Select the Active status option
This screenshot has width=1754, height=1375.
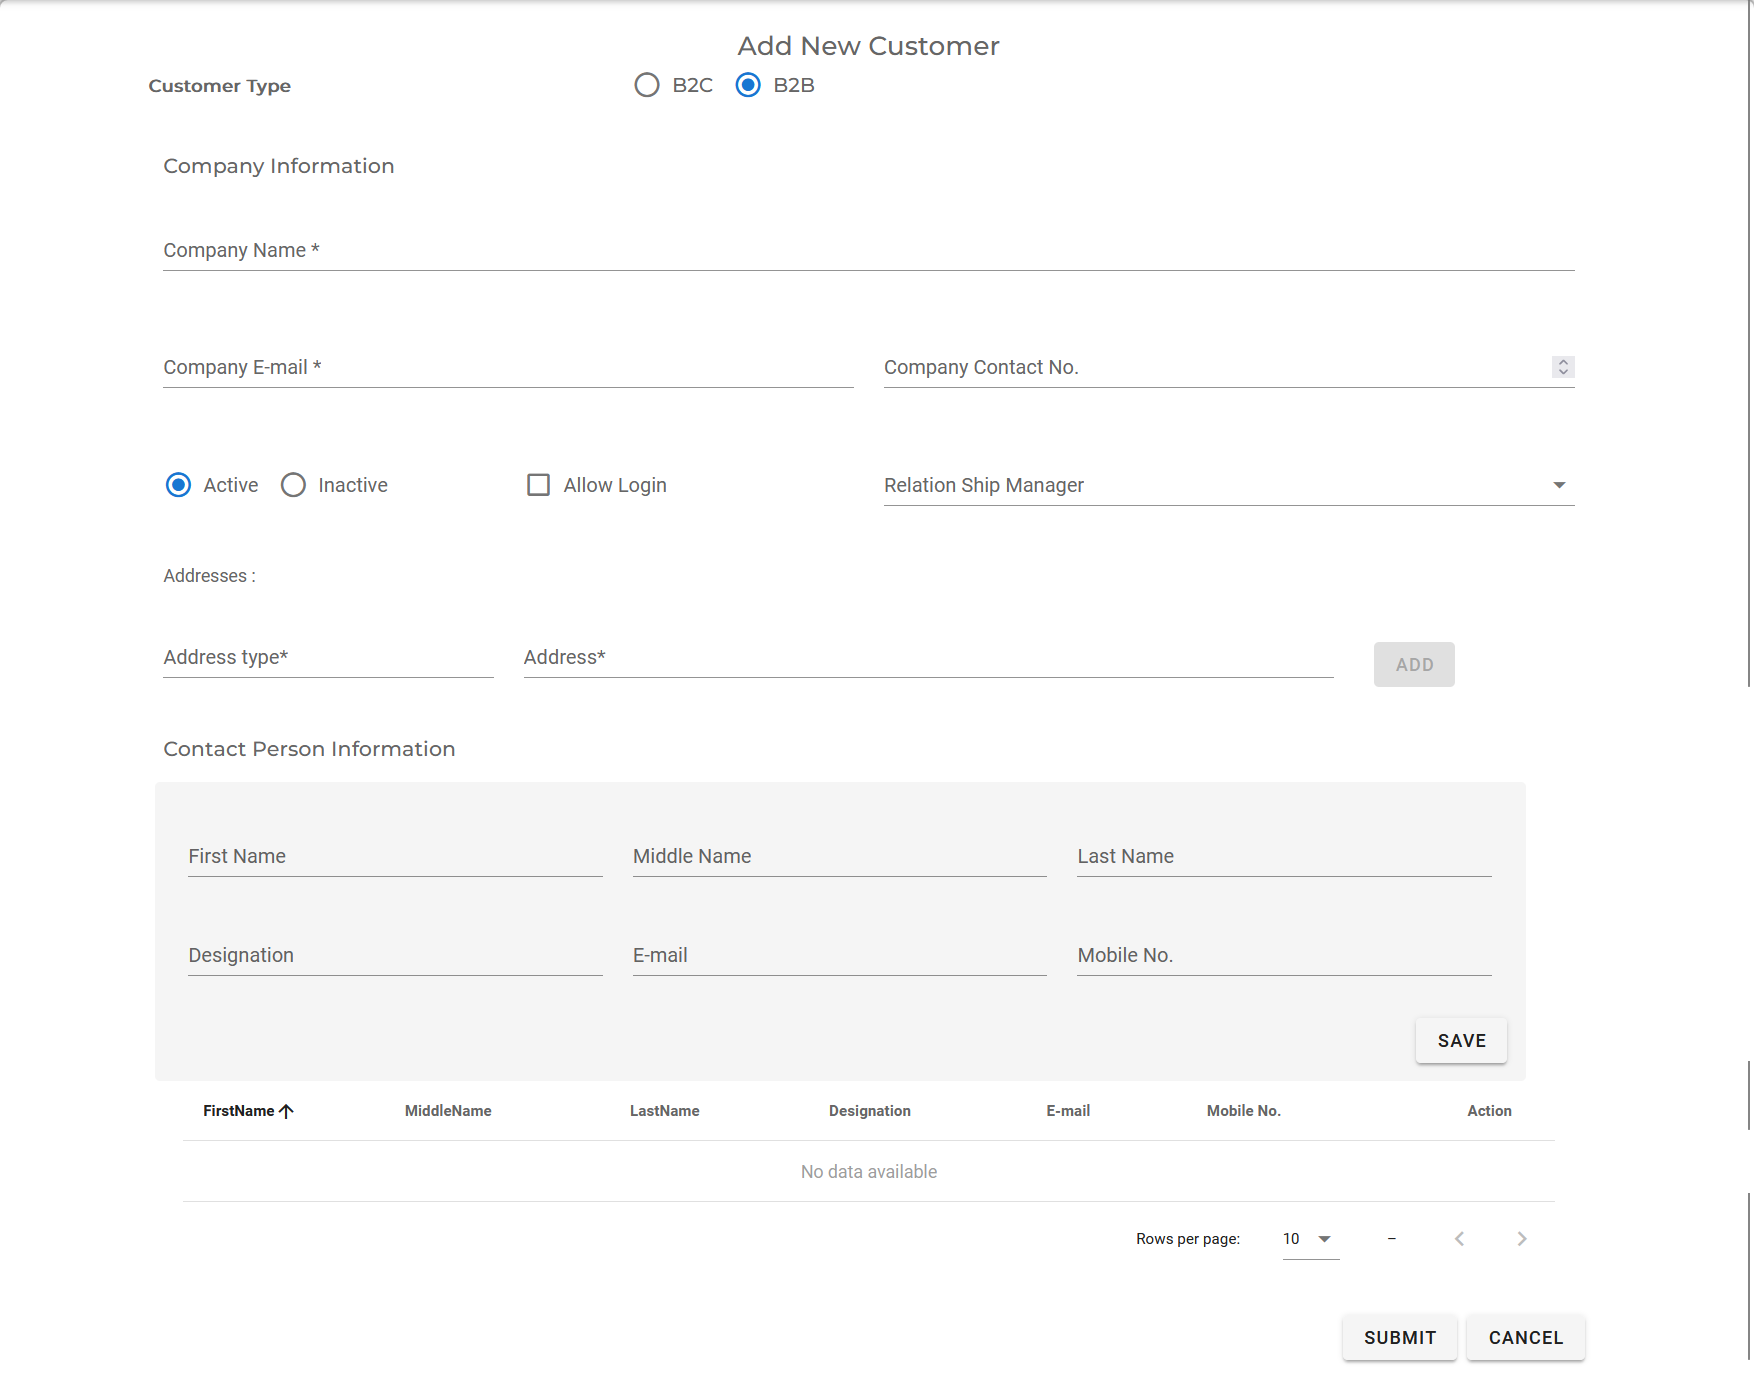[x=178, y=485]
